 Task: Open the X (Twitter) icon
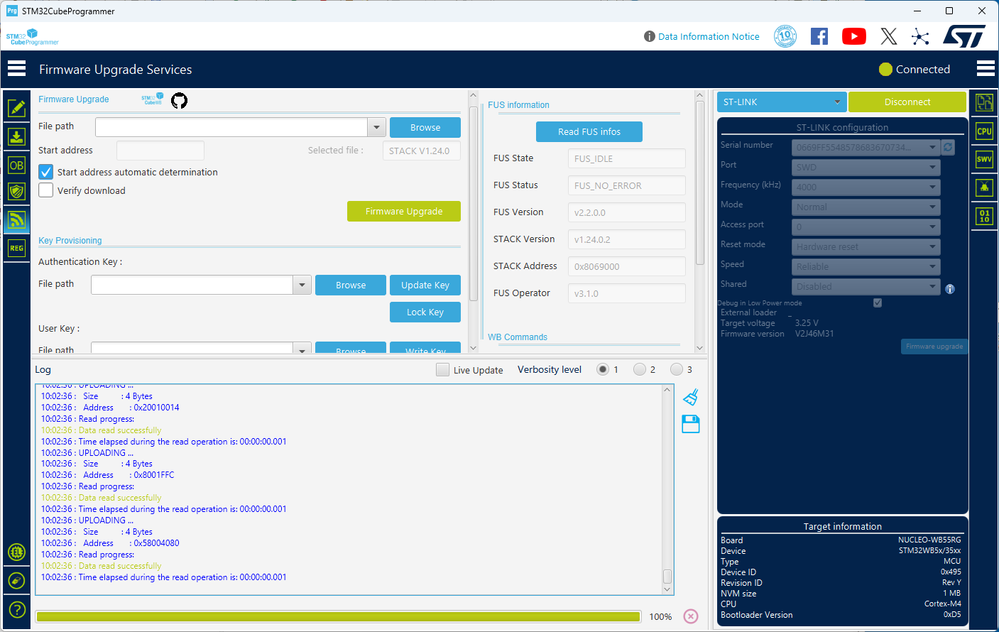click(888, 36)
